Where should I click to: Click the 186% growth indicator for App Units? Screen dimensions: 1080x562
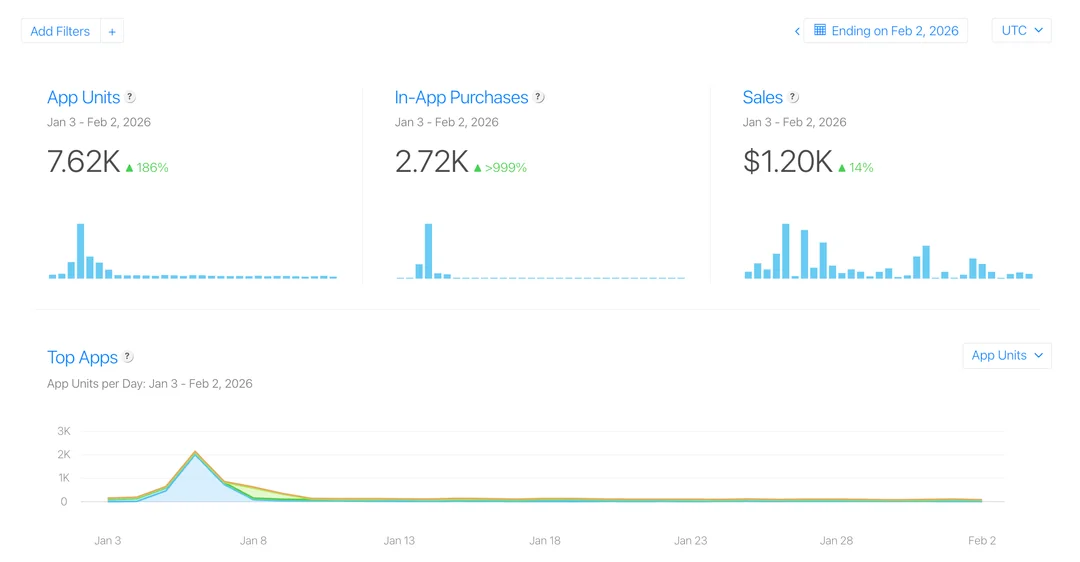pyautogui.click(x=147, y=168)
